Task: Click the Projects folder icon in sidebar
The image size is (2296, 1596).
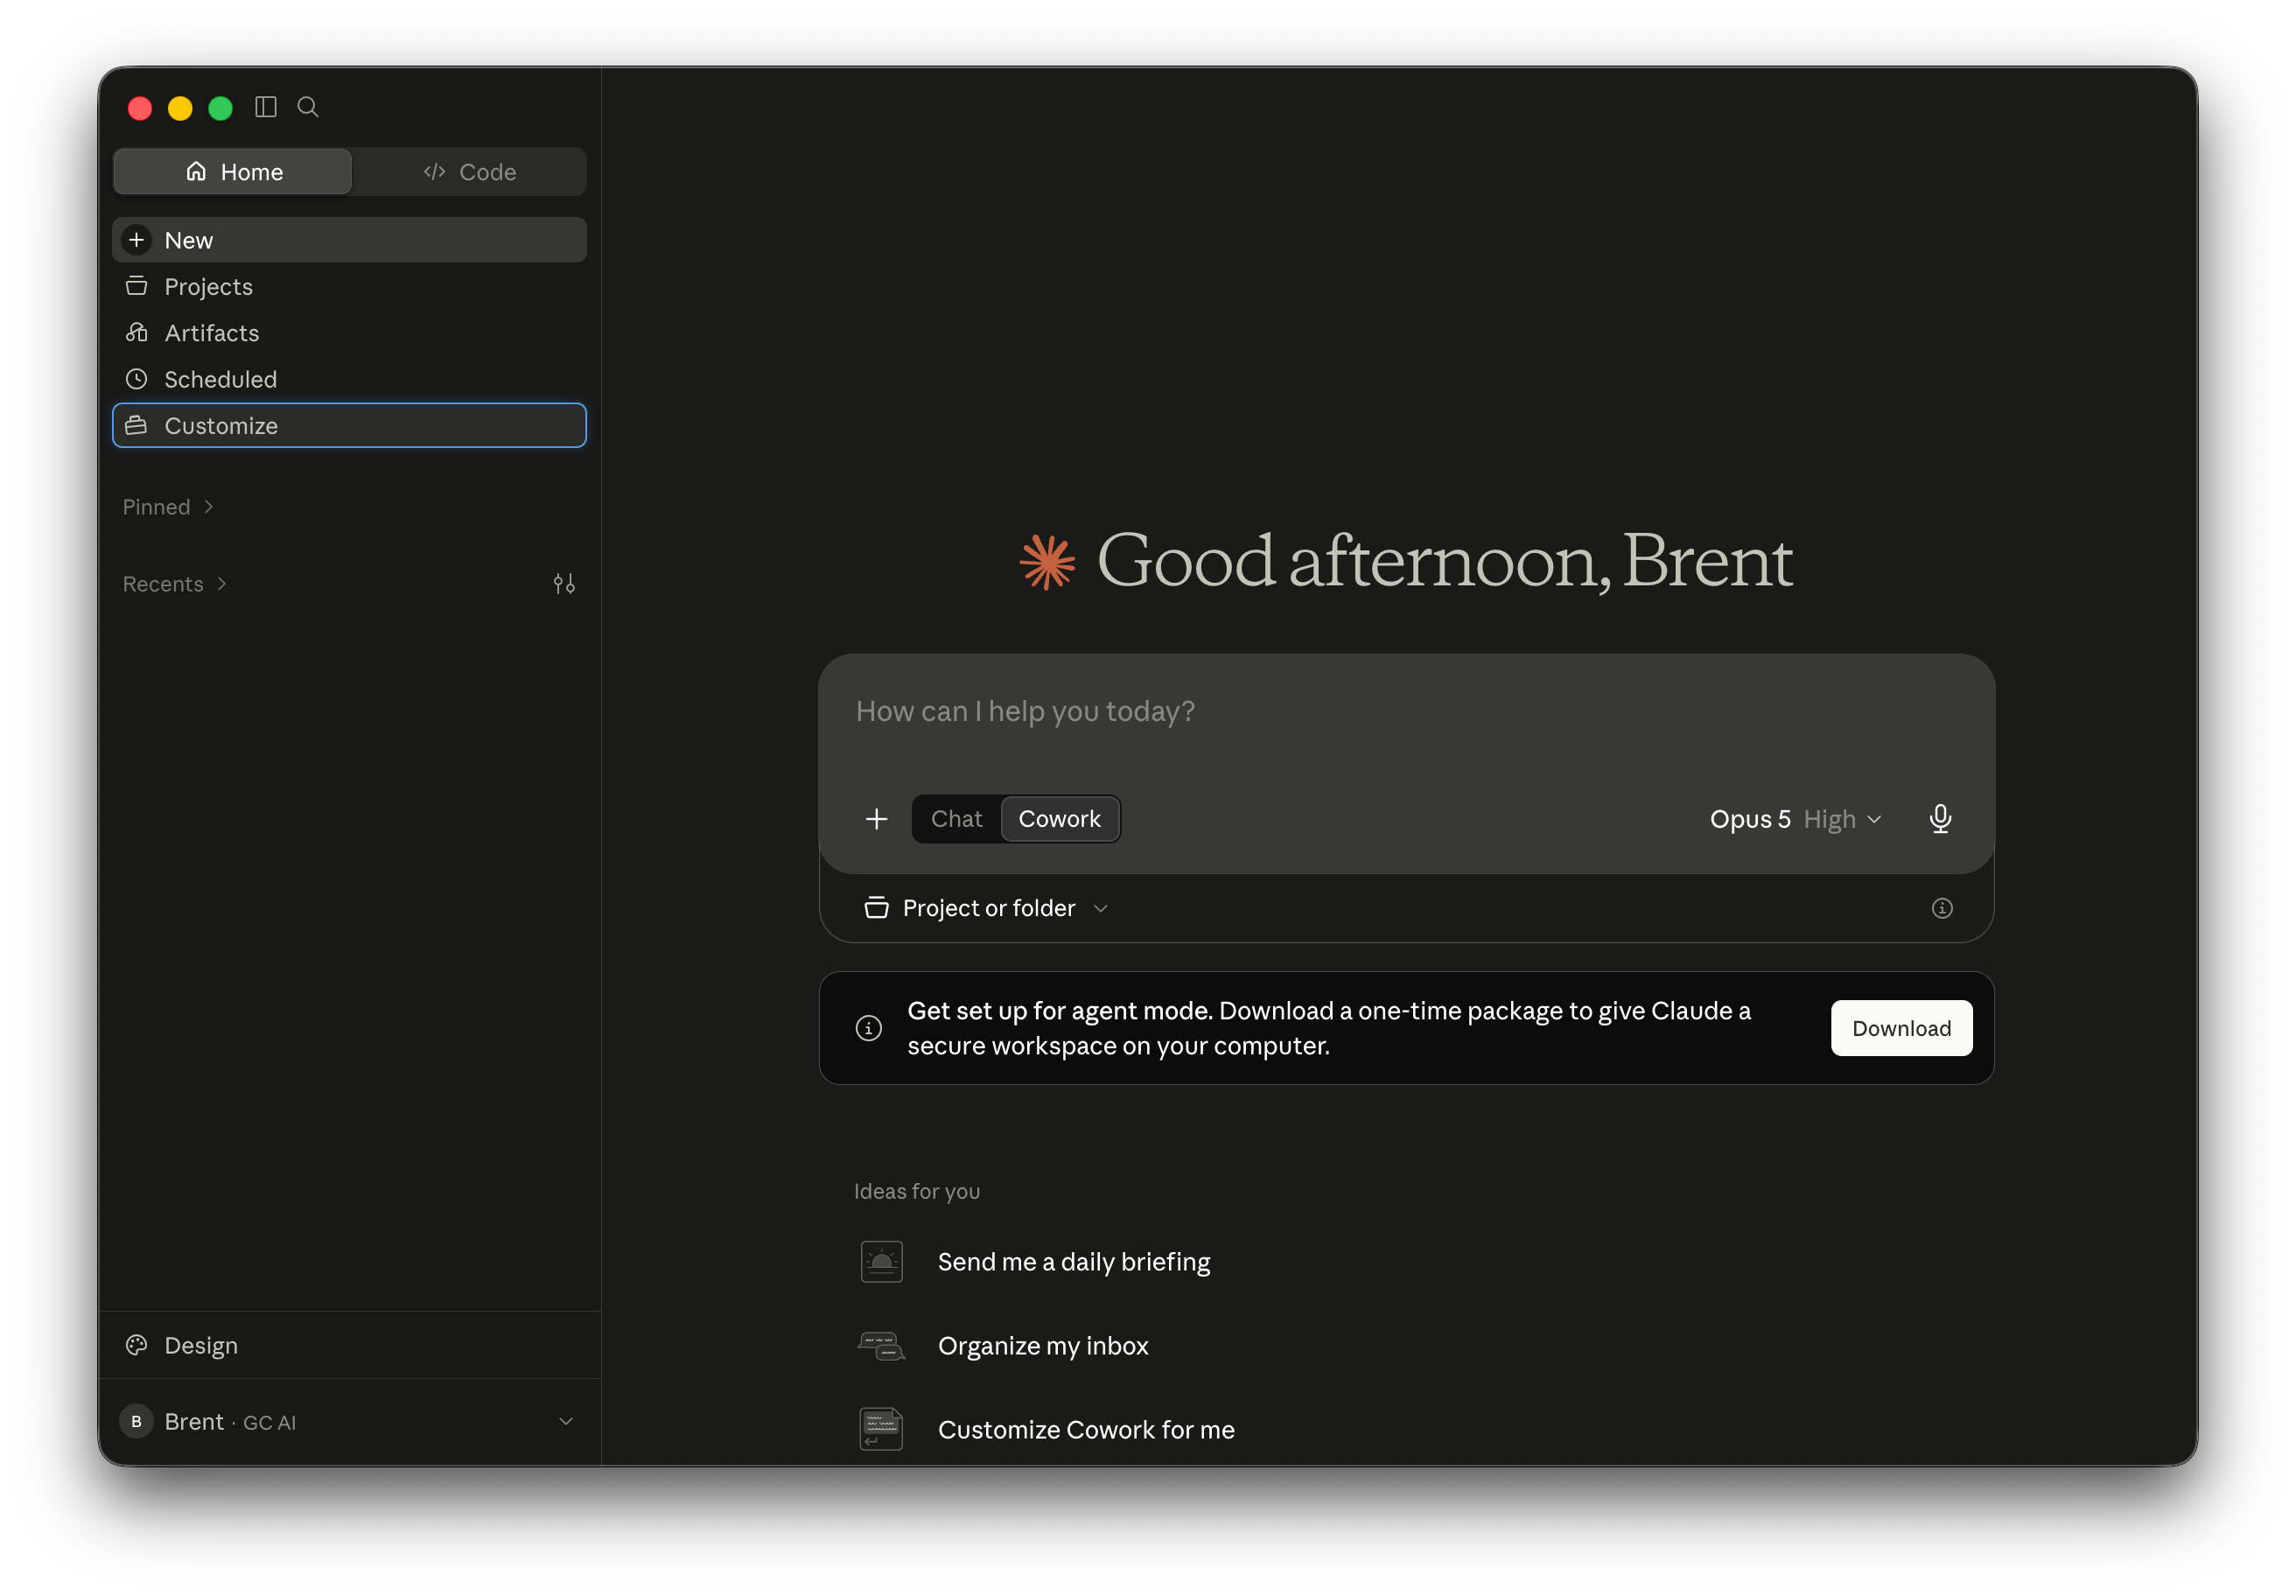Action: [137, 287]
